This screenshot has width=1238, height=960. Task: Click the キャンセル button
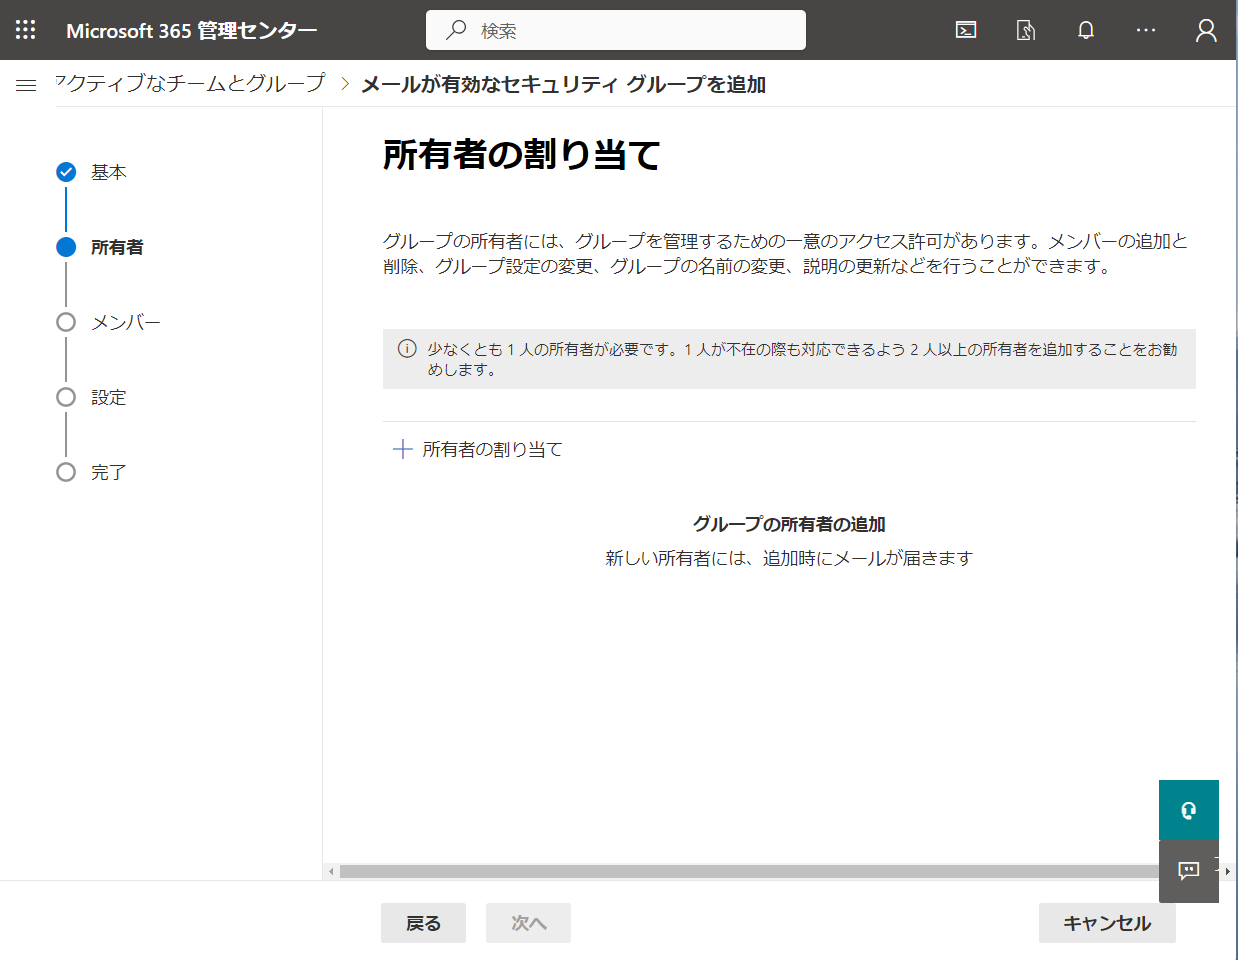pyautogui.click(x=1107, y=923)
